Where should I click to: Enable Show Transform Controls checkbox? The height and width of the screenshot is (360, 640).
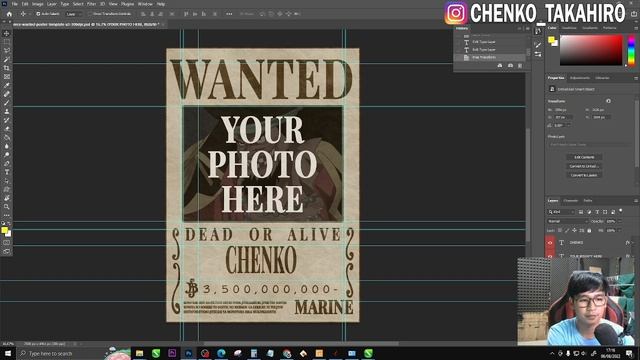point(90,14)
